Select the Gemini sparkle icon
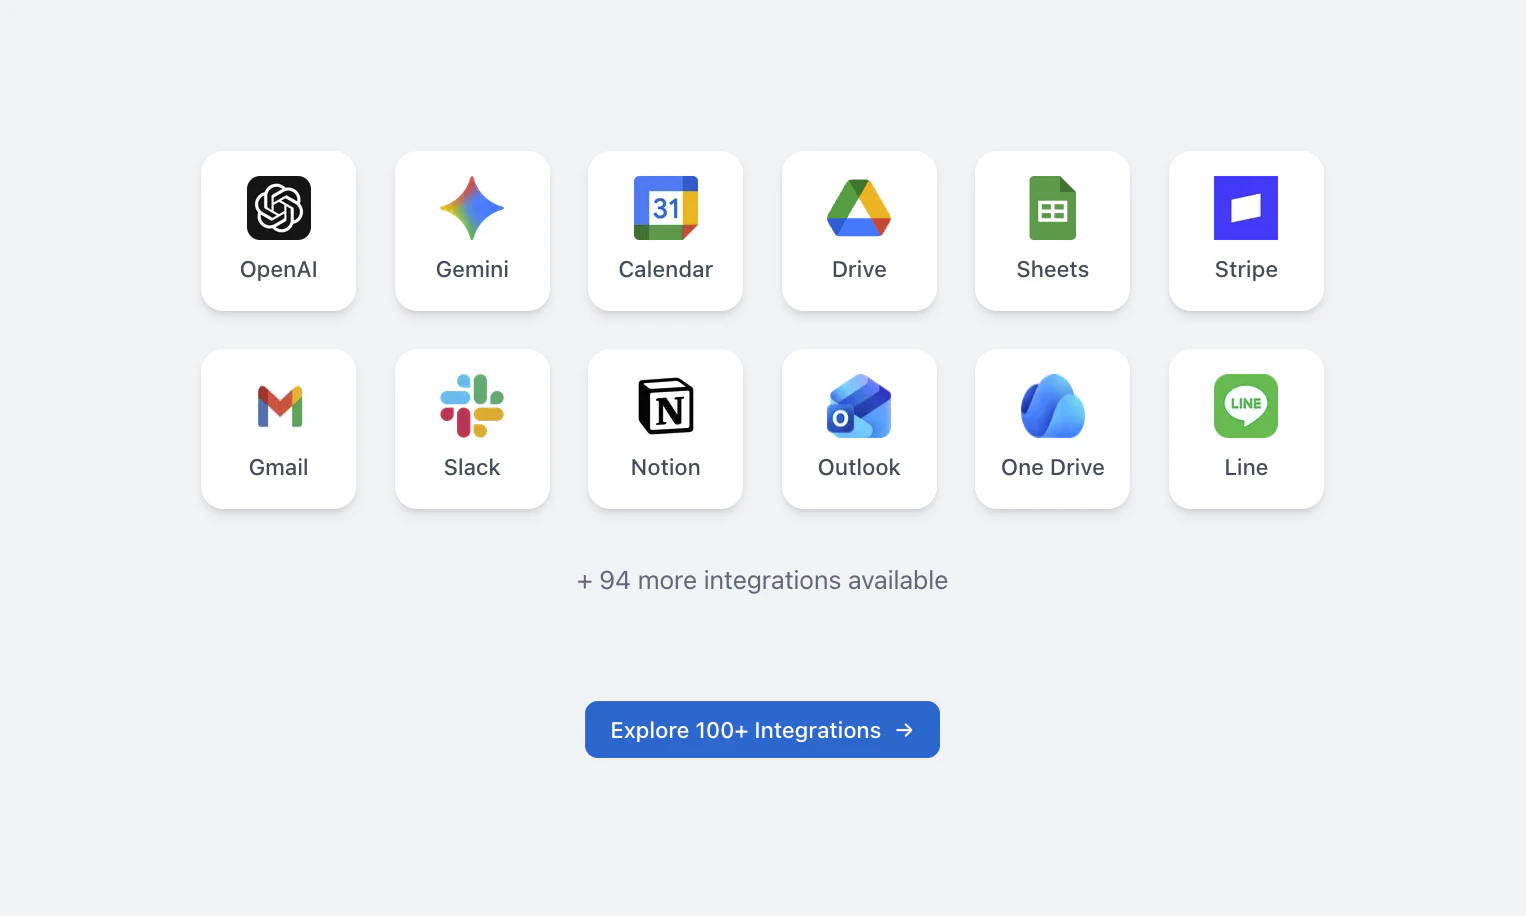Viewport: 1526px width, 916px height. point(472,208)
